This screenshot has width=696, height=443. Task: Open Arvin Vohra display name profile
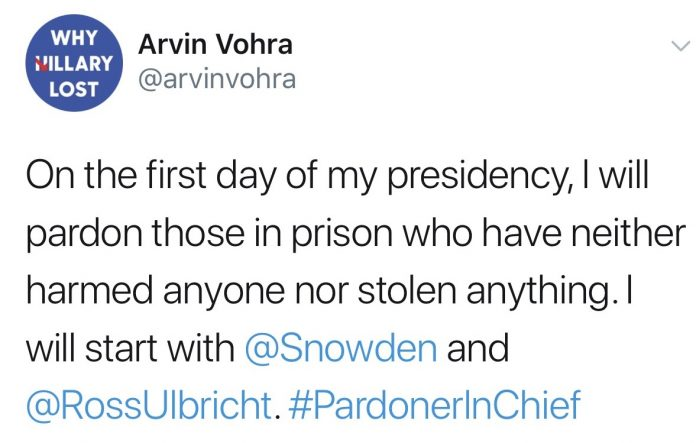(215, 44)
